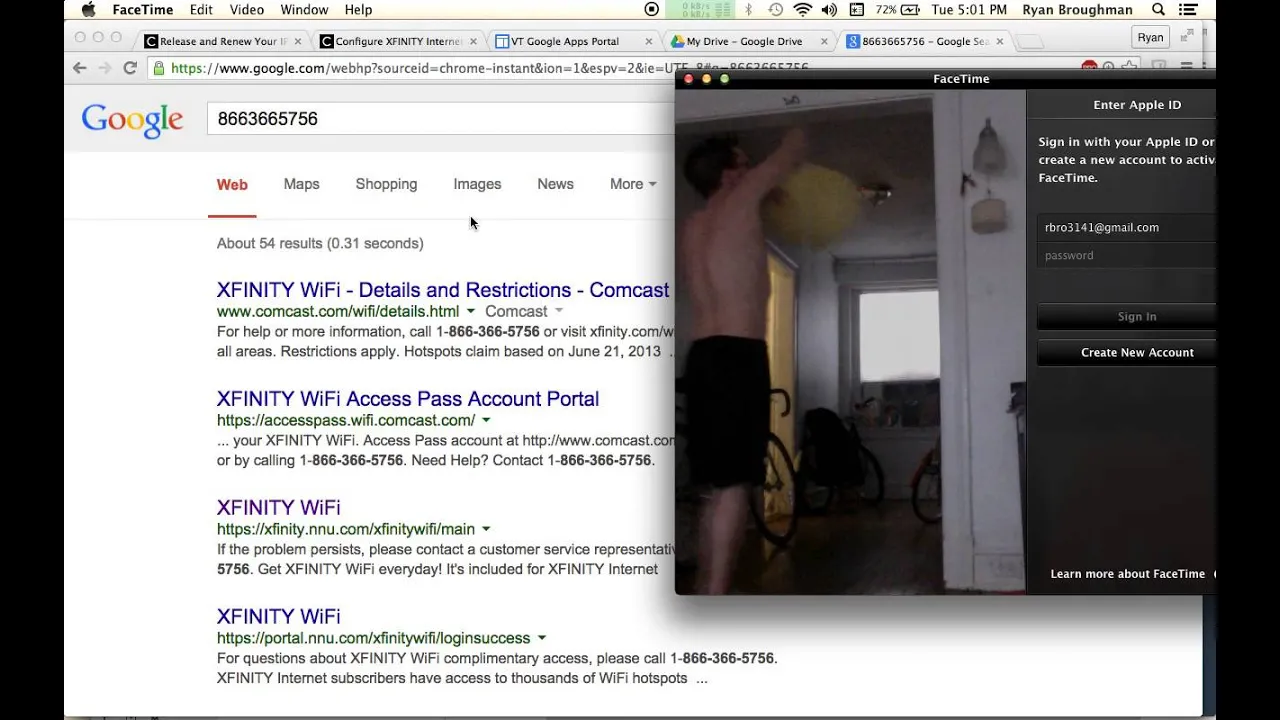
Task: Close the VT Google Apps Portal tab
Action: 648,41
